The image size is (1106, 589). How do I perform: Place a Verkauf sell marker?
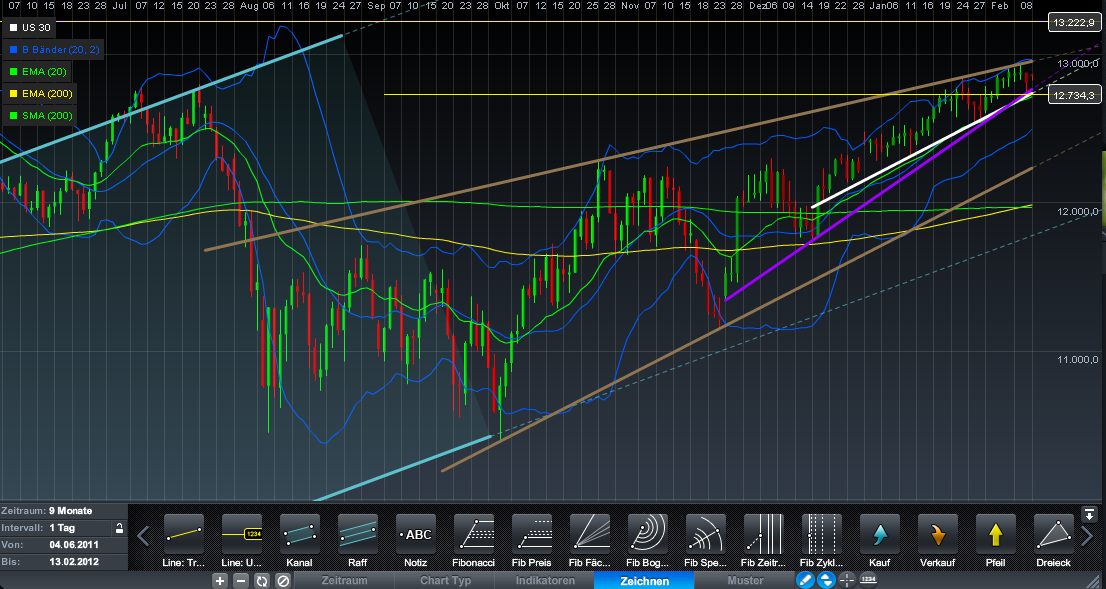937,534
